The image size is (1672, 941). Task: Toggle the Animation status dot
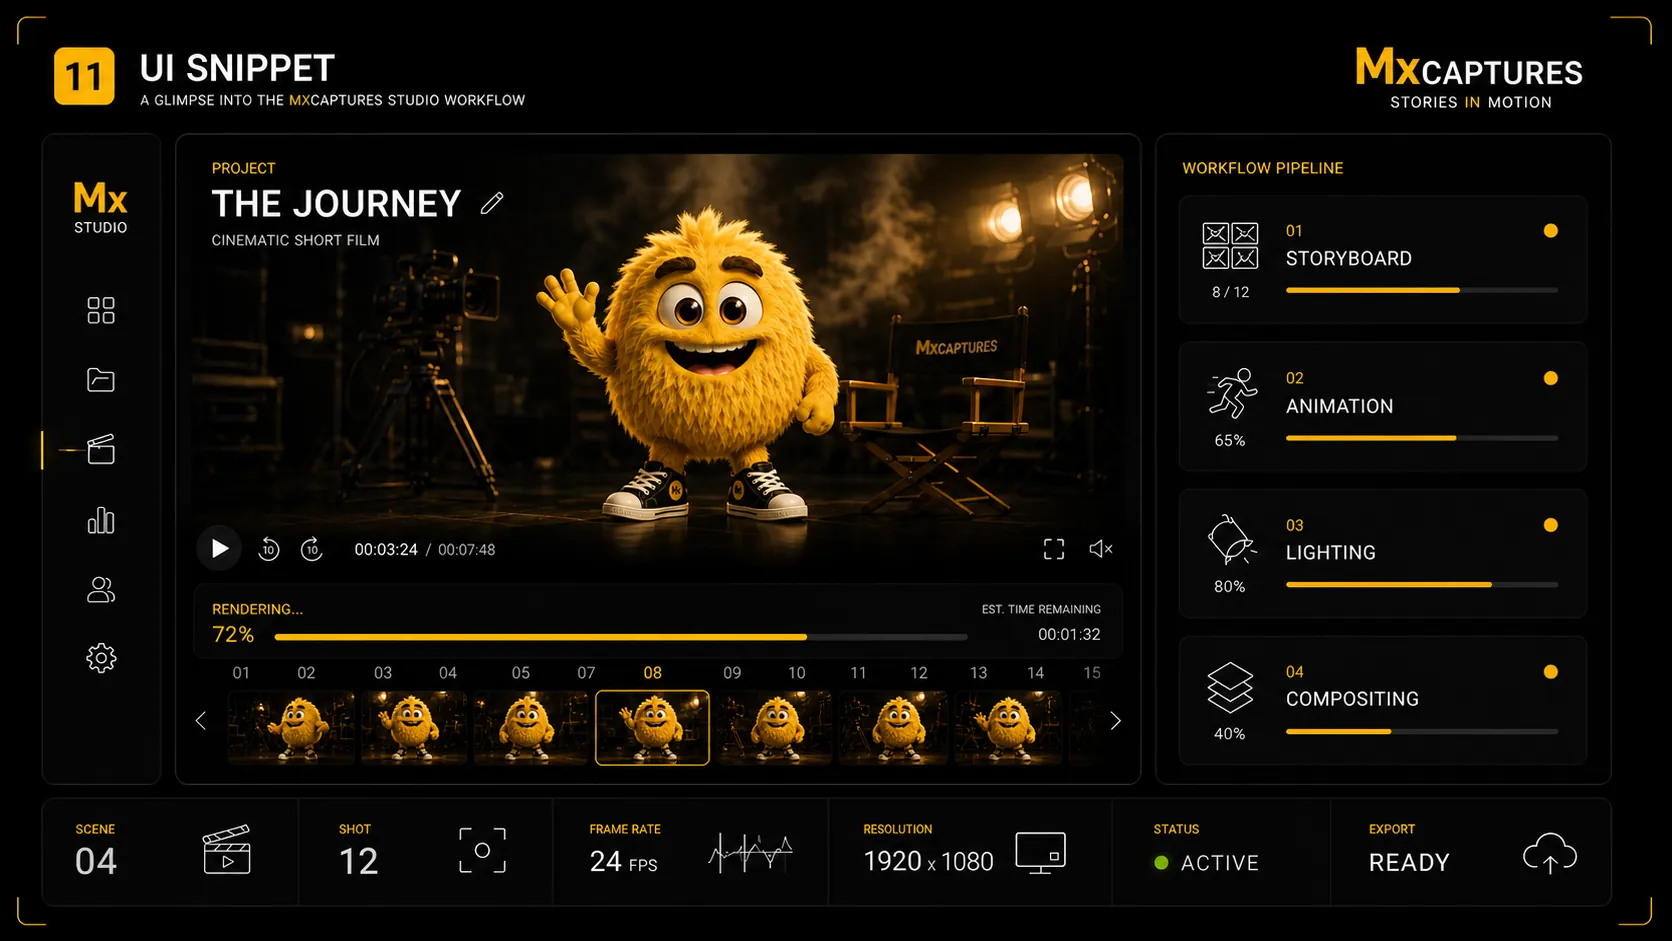coord(1551,378)
